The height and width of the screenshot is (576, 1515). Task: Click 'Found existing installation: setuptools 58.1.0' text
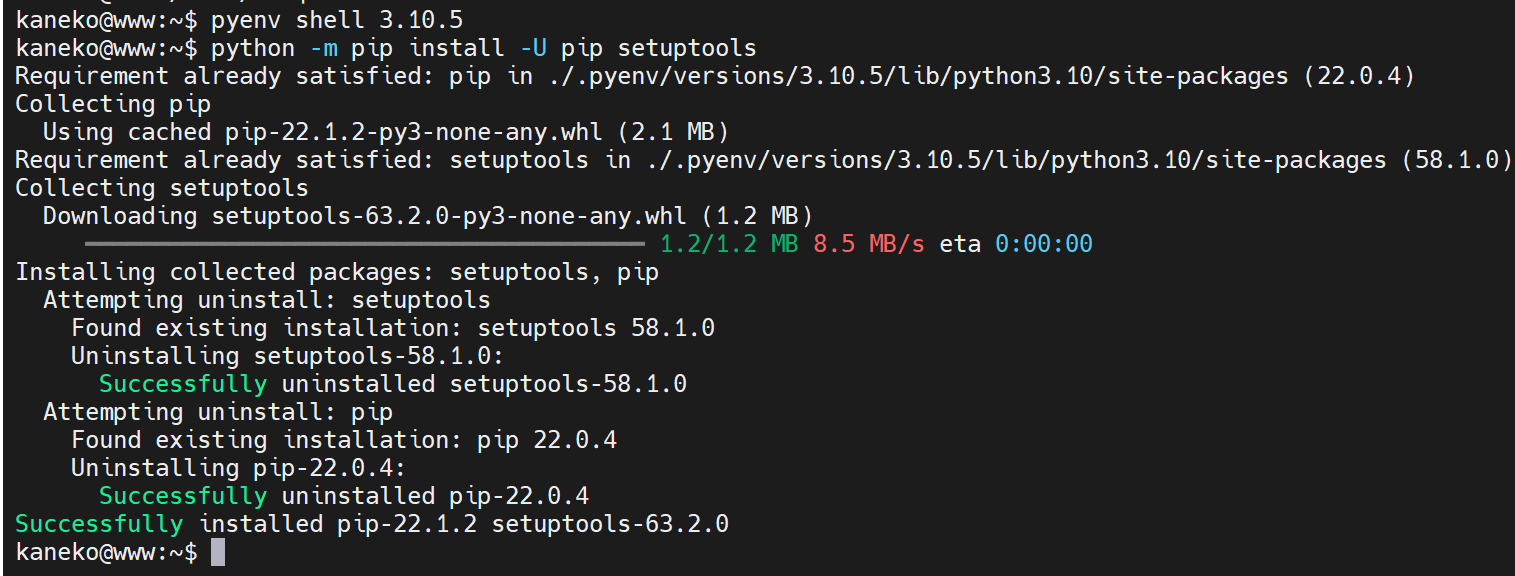(x=393, y=328)
